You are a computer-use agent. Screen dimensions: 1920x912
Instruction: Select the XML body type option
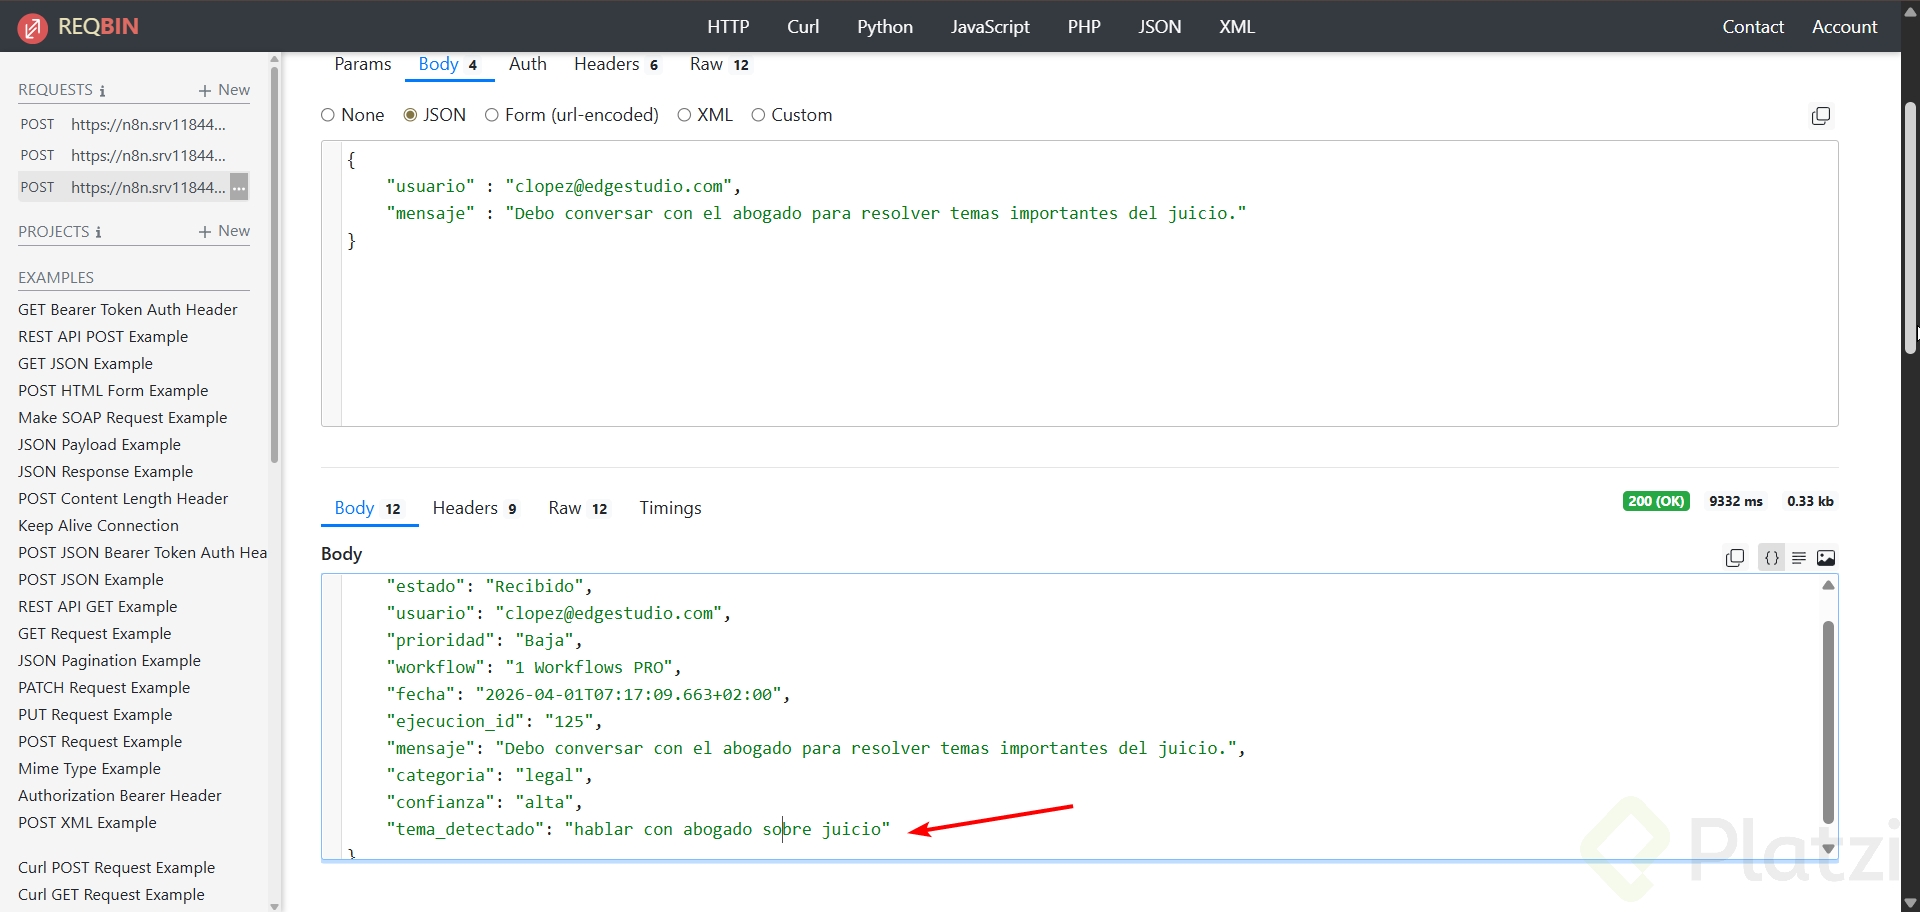684,115
